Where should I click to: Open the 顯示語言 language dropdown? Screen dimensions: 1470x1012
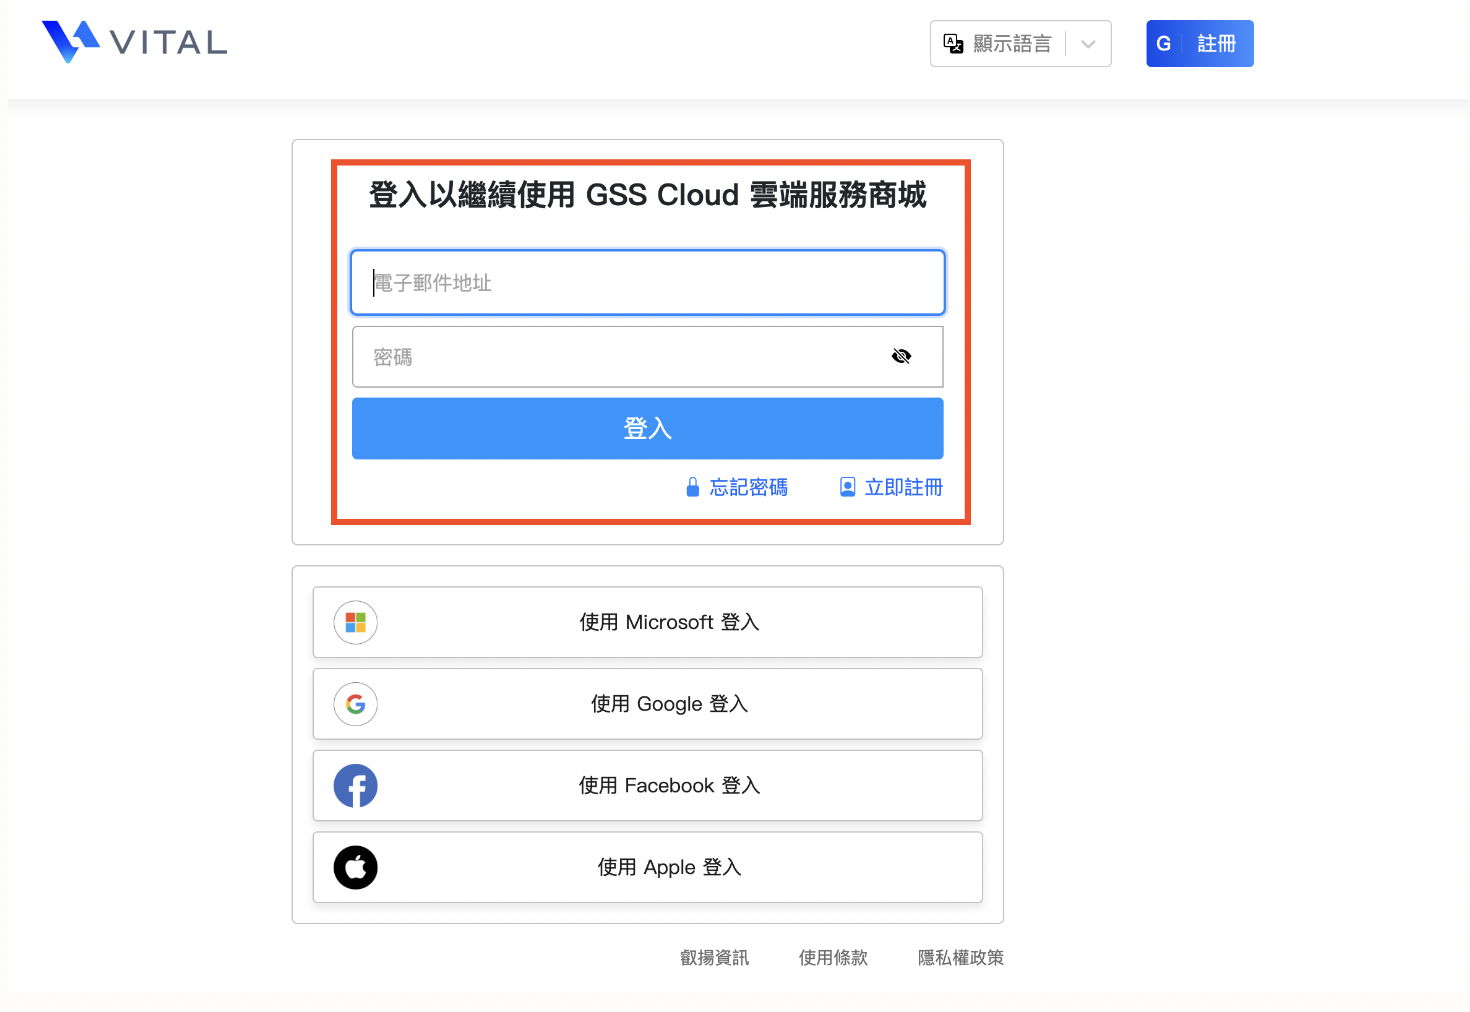click(1020, 44)
